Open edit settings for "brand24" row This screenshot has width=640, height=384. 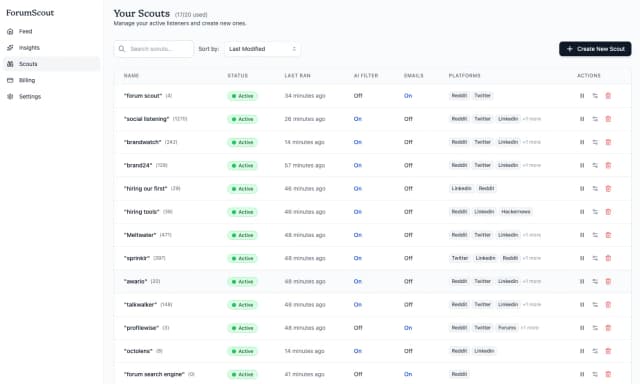click(x=595, y=165)
